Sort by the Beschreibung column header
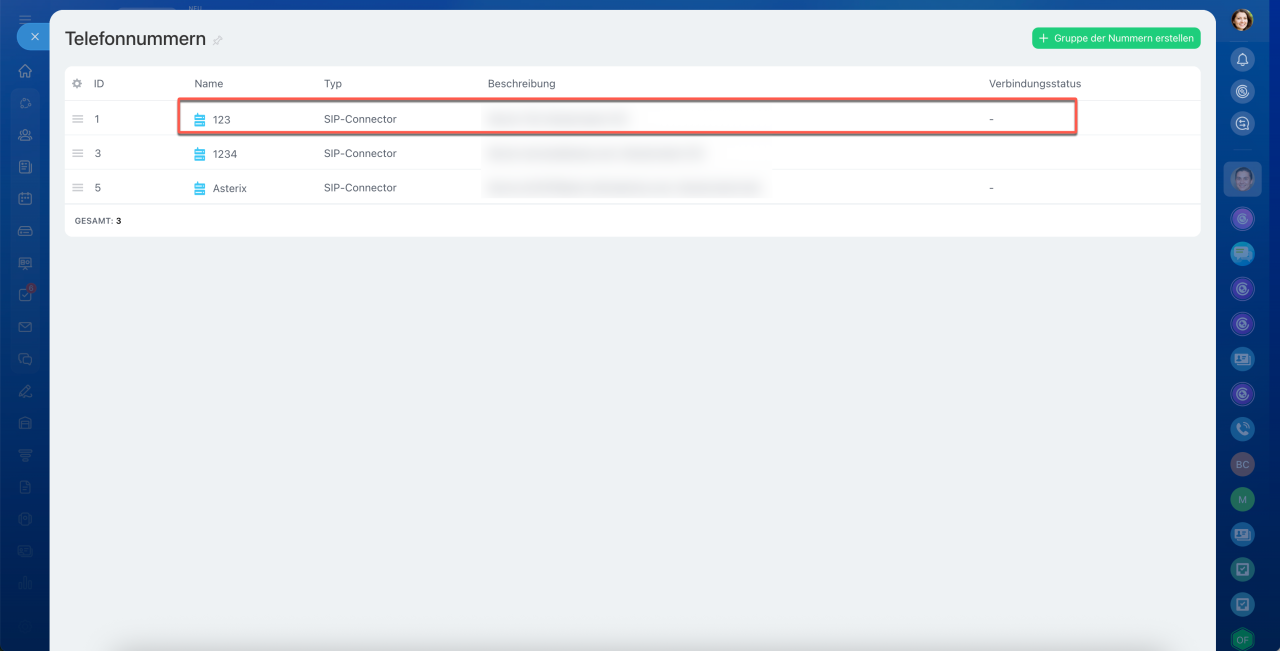The image size is (1280, 651). (521, 84)
